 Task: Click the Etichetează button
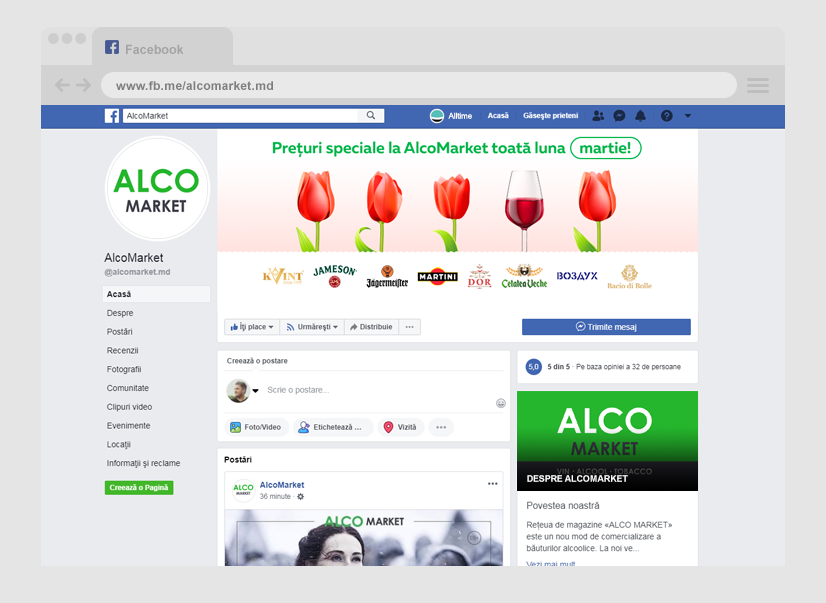click(333, 427)
